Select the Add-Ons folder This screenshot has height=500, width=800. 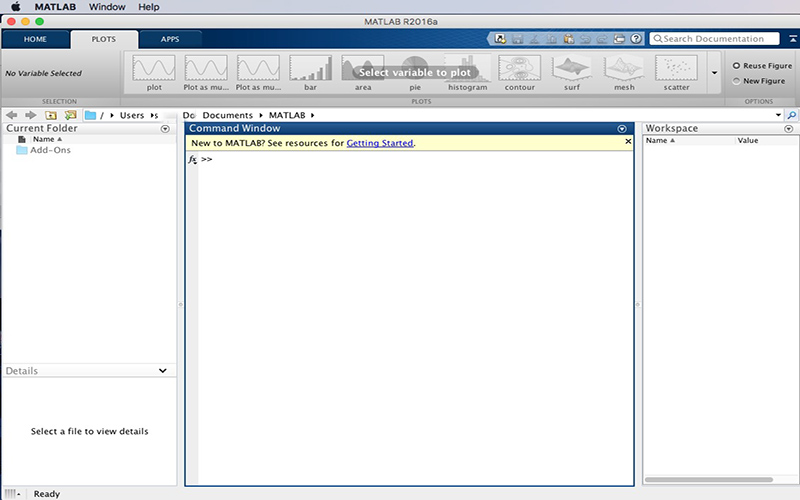(43, 150)
